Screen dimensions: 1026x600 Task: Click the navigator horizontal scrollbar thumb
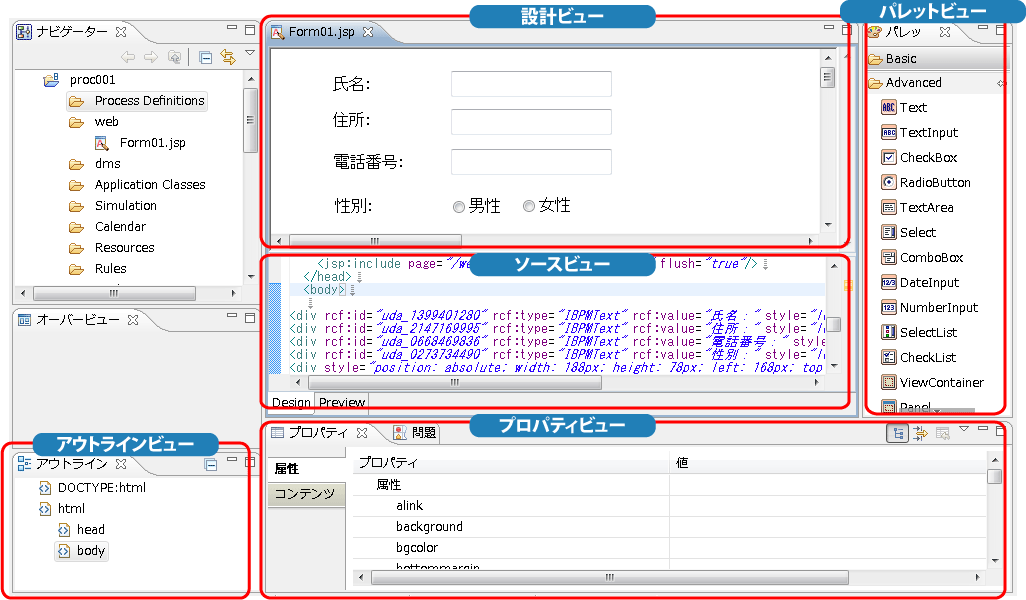[x=115, y=293]
